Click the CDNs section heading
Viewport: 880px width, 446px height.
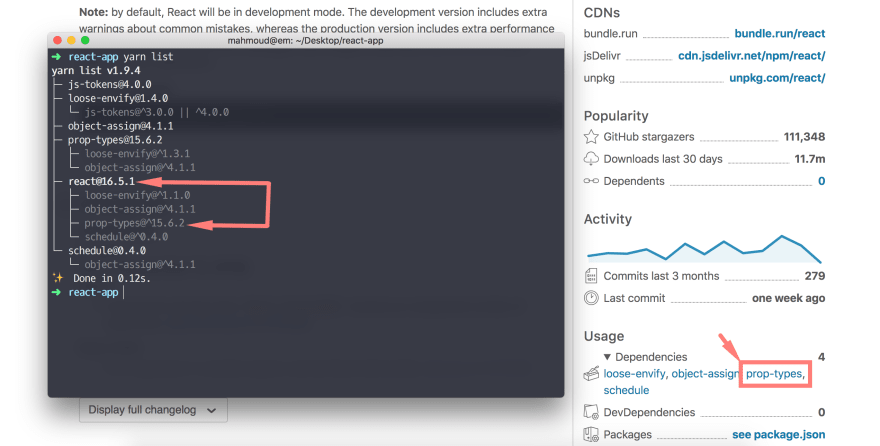[602, 12]
